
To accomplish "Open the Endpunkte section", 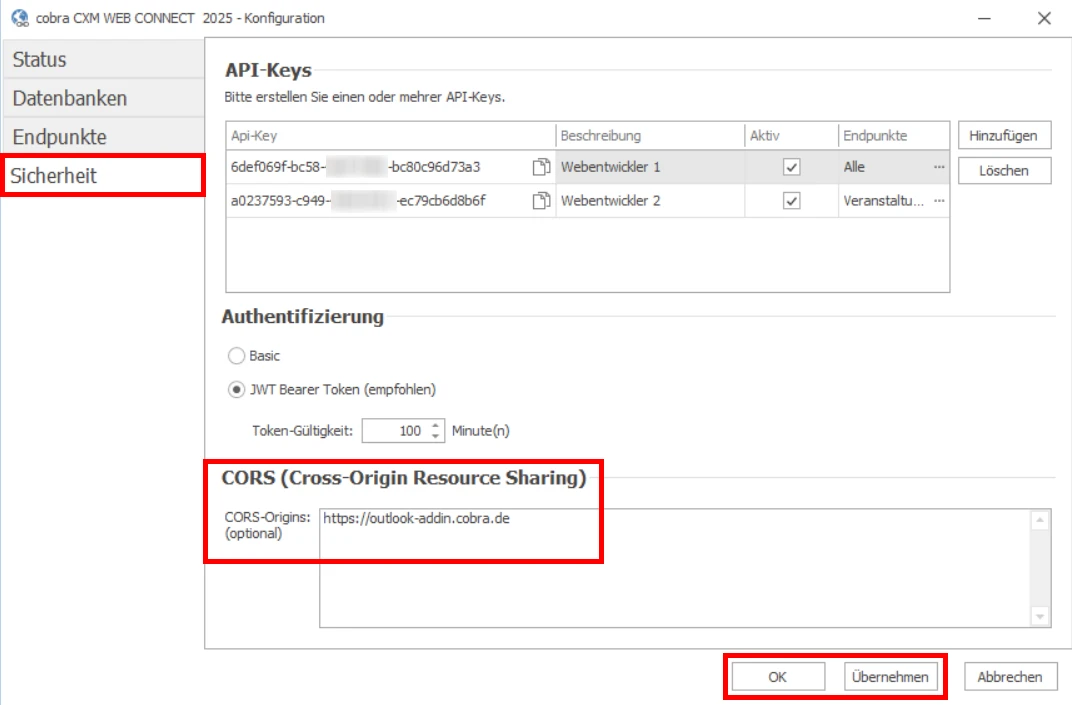I will pos(103,137).
